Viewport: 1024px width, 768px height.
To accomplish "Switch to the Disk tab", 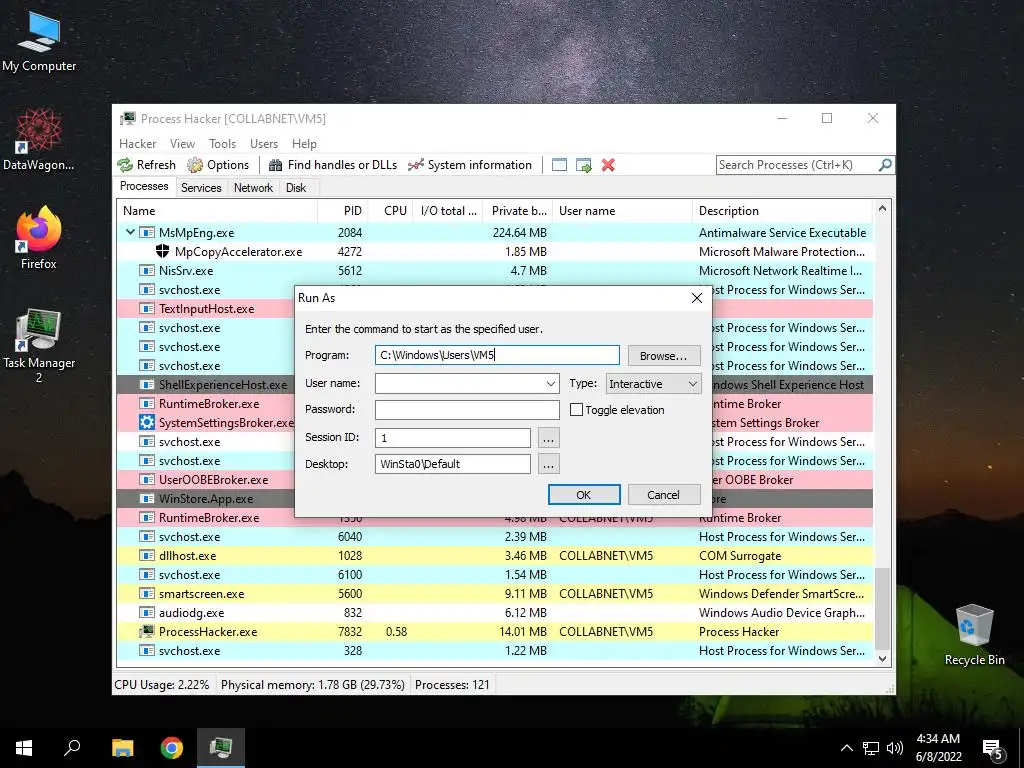I will pos(296,187).
